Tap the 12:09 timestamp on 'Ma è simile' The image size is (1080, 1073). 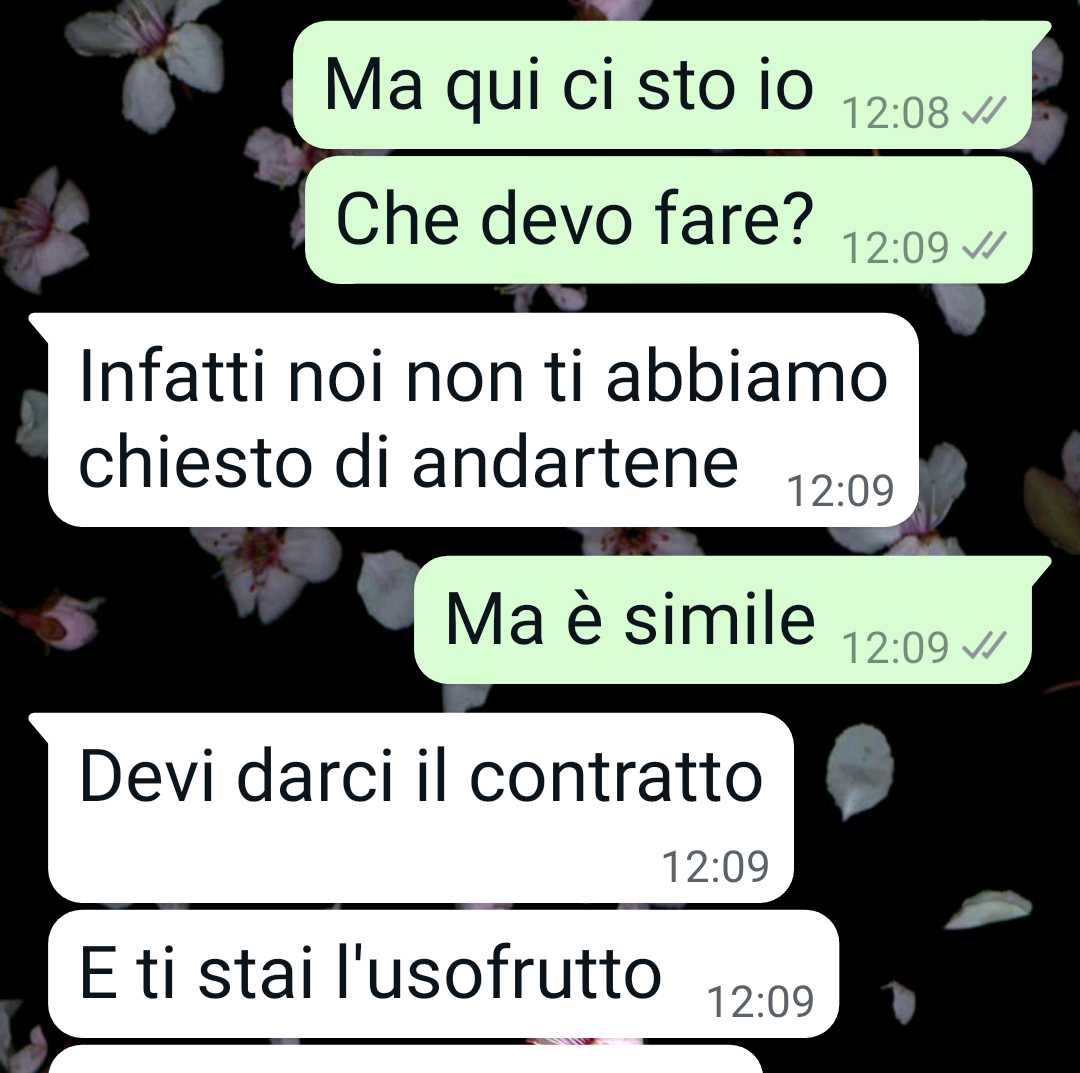point(895,648)
